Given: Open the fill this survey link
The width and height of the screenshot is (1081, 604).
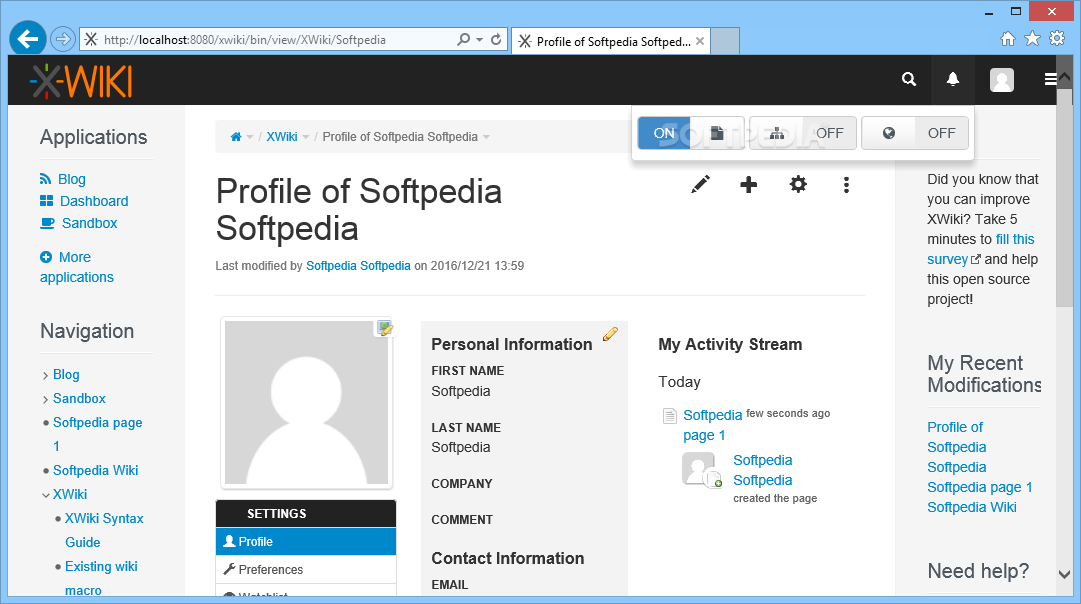Looking at the screenshot, I should click(x=1014, y=239).
